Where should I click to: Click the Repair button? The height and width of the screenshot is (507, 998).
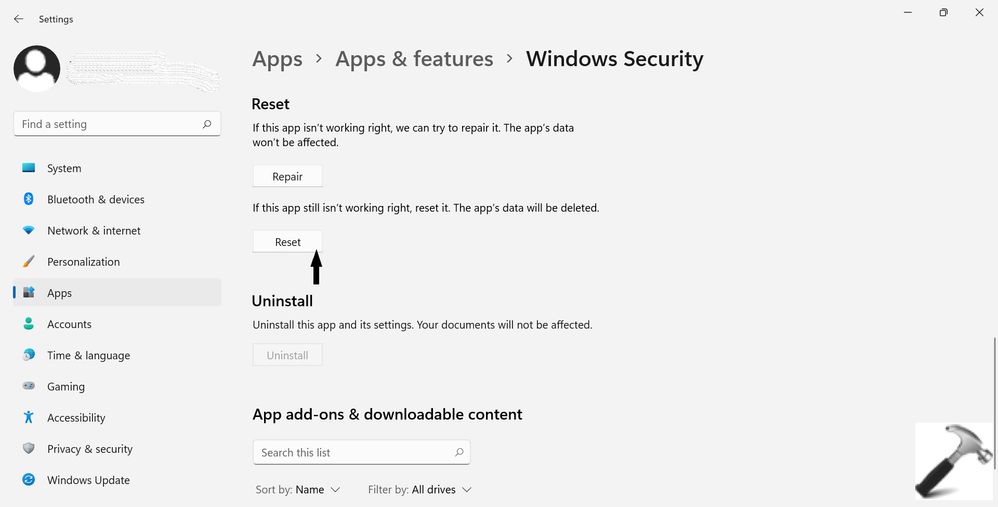click(x=288, y=176)
